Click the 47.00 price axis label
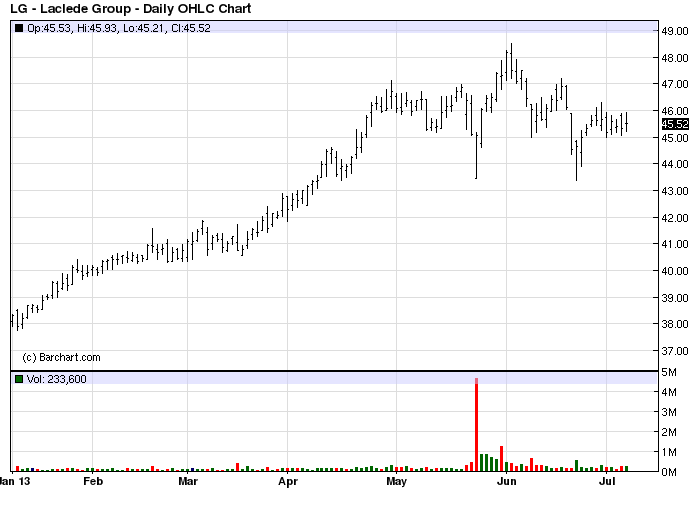 (x=675, y=84)
